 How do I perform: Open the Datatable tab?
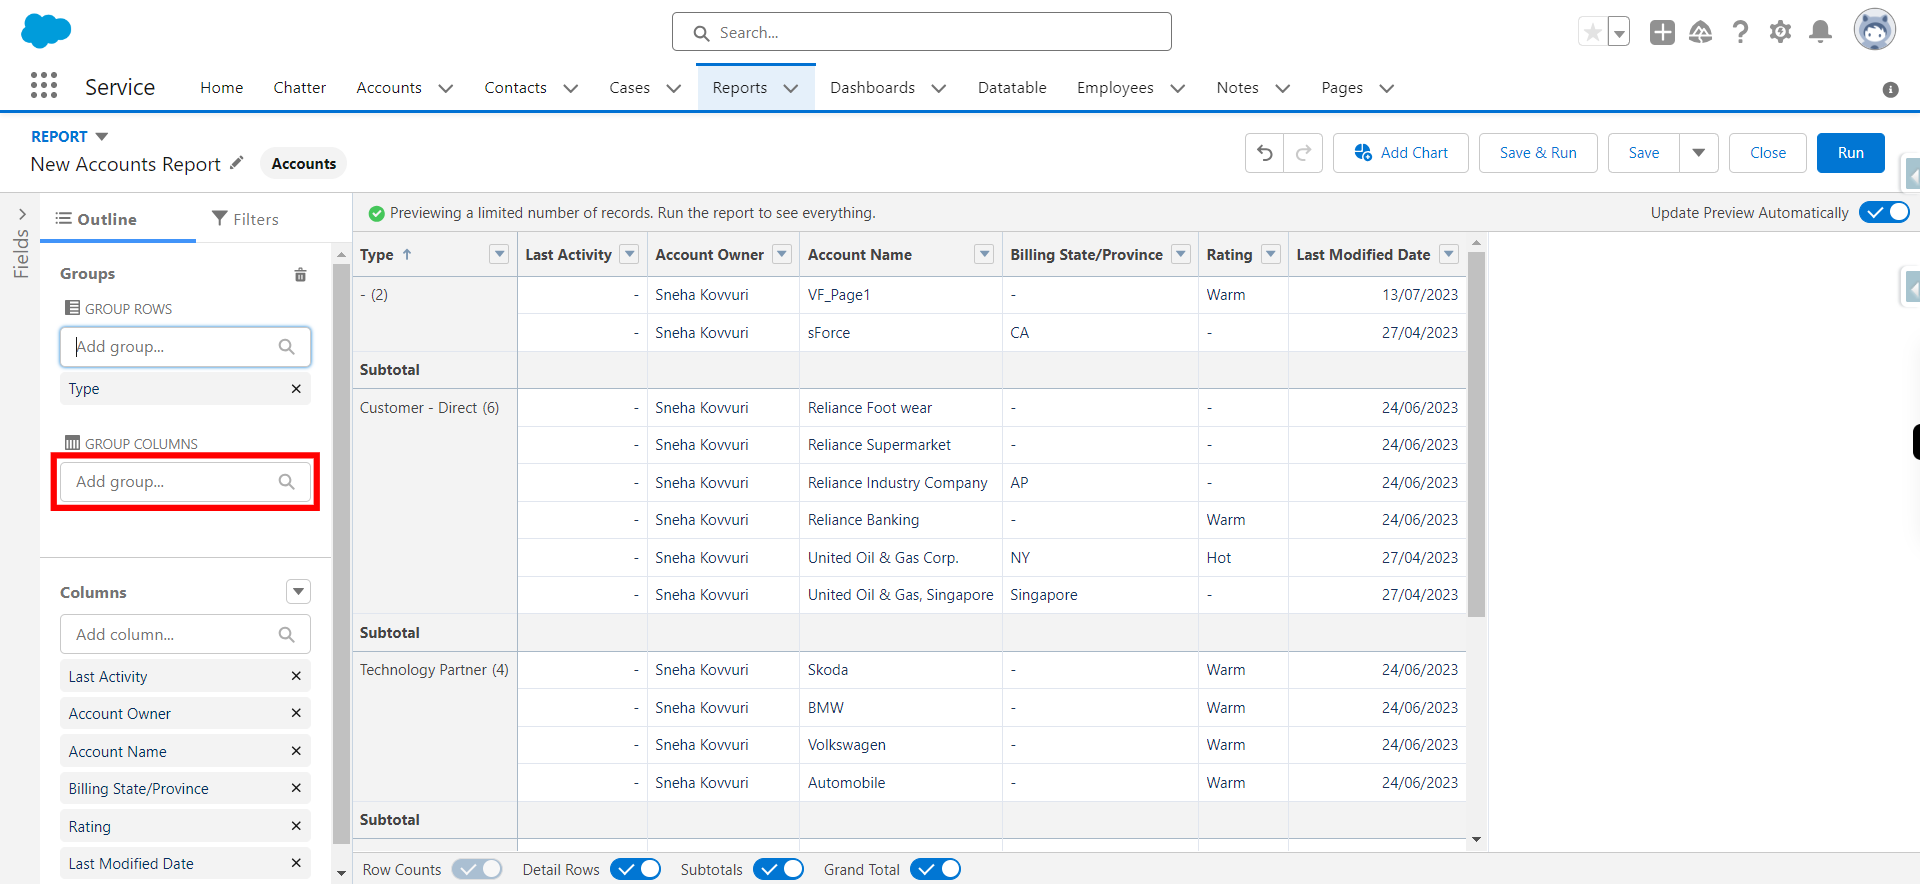[1012, 88]
